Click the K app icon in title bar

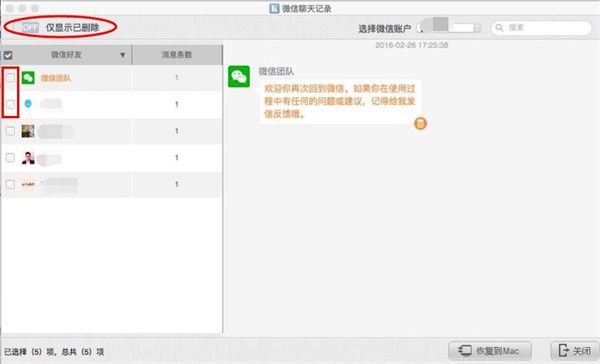coord(274,8)
